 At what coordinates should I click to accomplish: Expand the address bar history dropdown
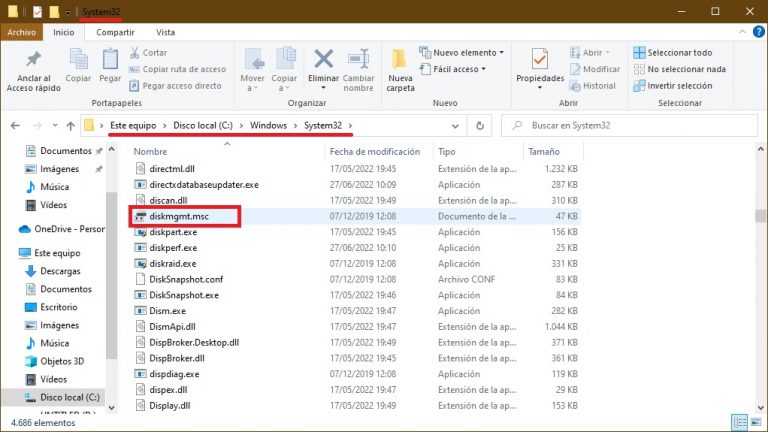pyautogui.click(x=455, y=126)
